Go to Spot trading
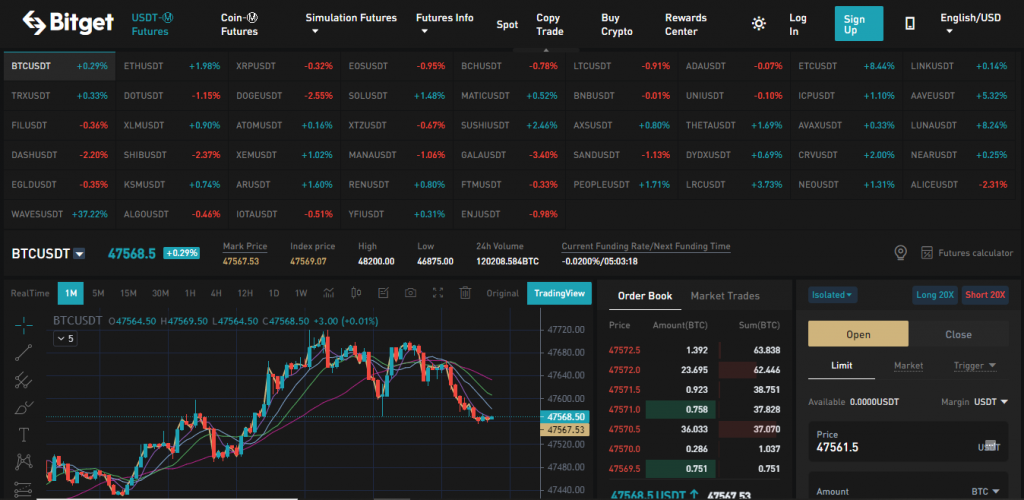This screenshot has height=500, width=1024. point(507,24)
